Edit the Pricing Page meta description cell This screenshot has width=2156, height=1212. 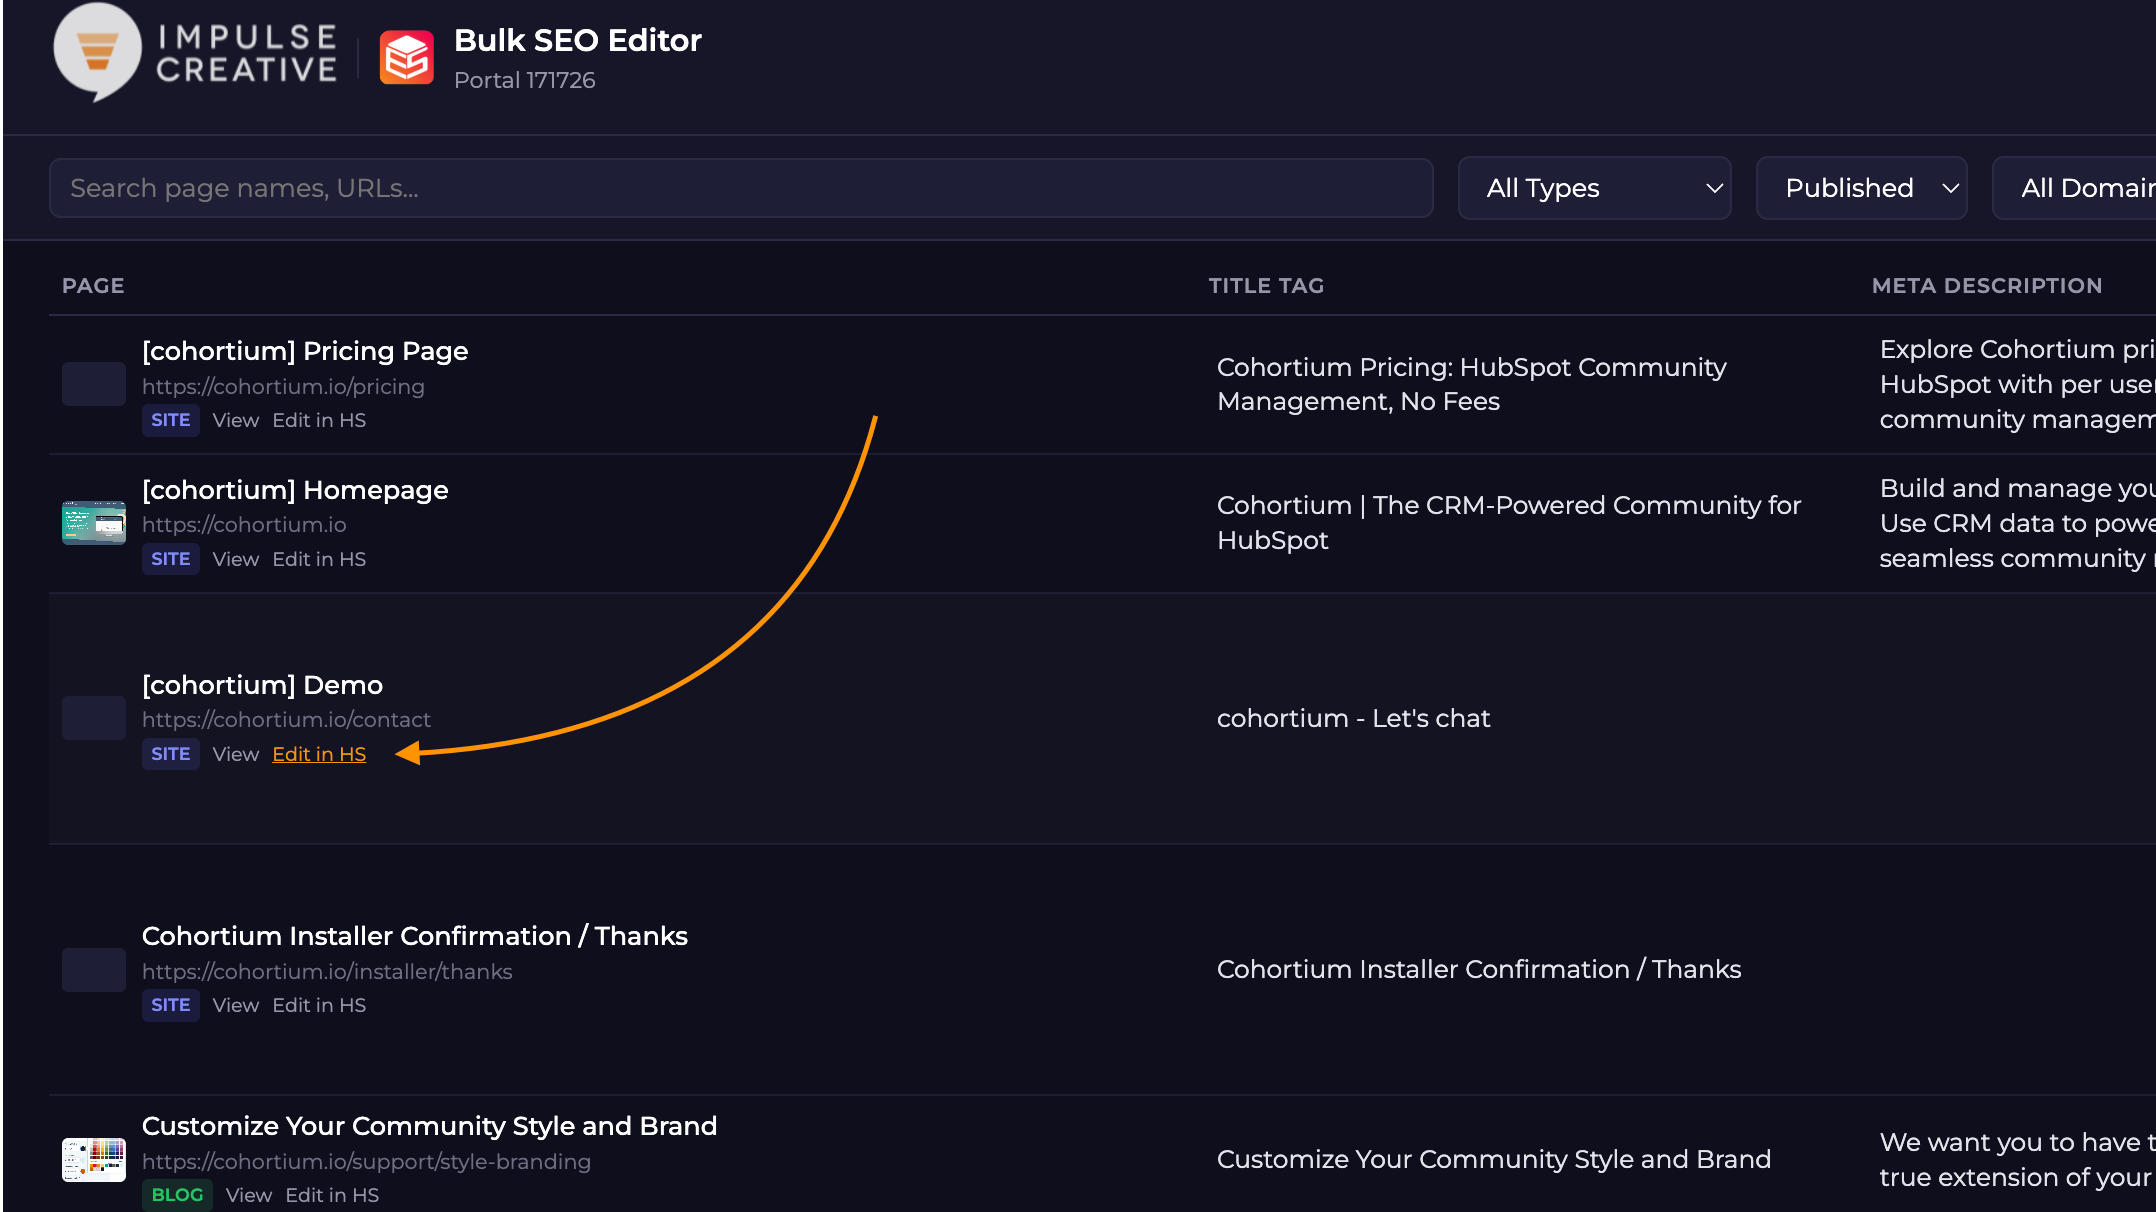coord(2017,384)
